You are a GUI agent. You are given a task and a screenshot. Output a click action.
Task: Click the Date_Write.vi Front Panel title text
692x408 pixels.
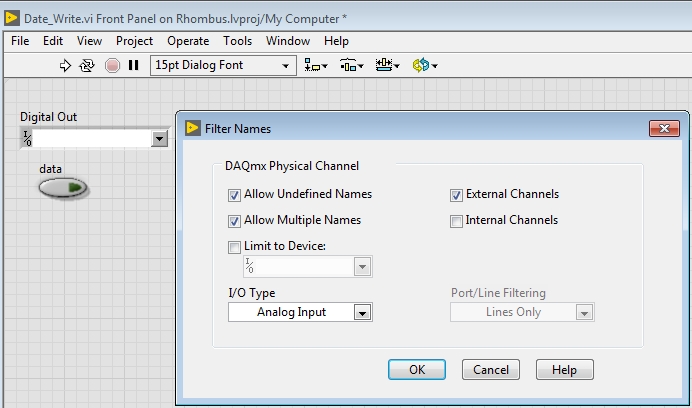(185, 19)
